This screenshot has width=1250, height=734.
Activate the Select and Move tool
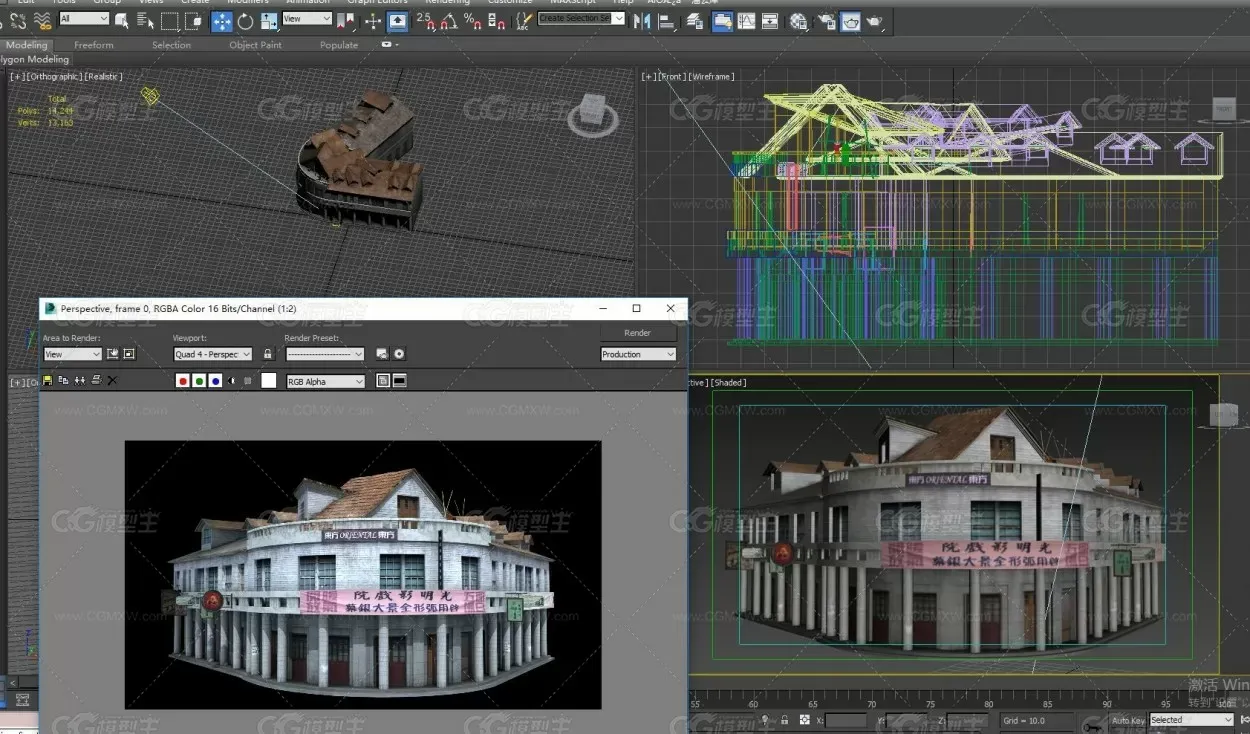[x=221, y=21]
